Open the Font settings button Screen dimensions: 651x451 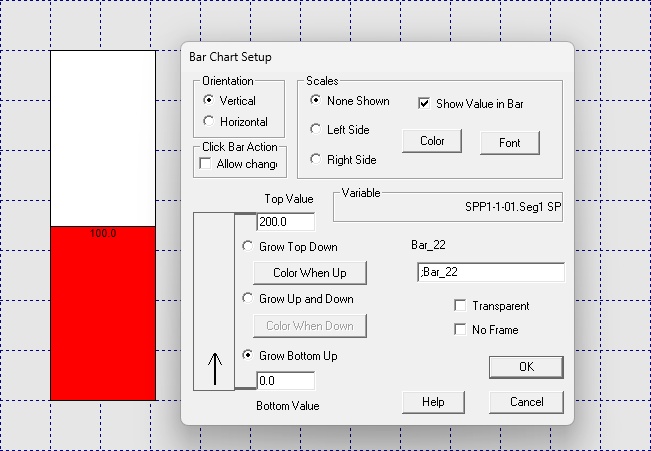509,143
